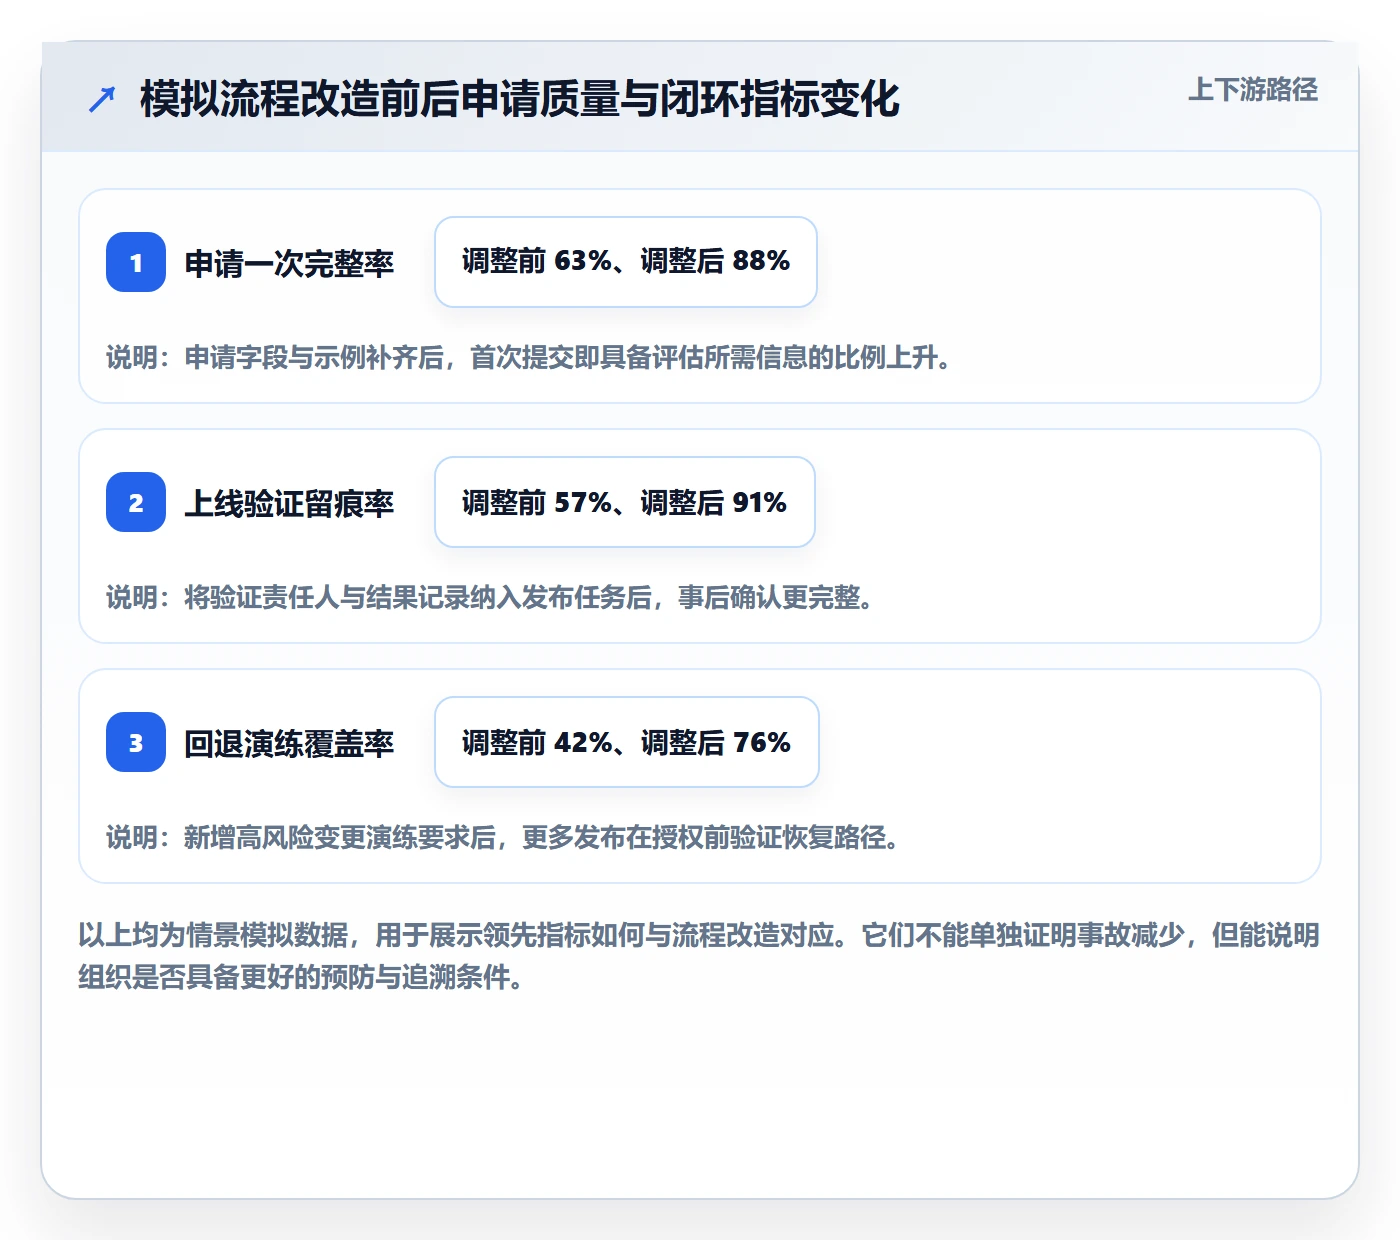Click the 回退演练覆盖率 metric name
1400x1240 pixels.
(290, 743)
